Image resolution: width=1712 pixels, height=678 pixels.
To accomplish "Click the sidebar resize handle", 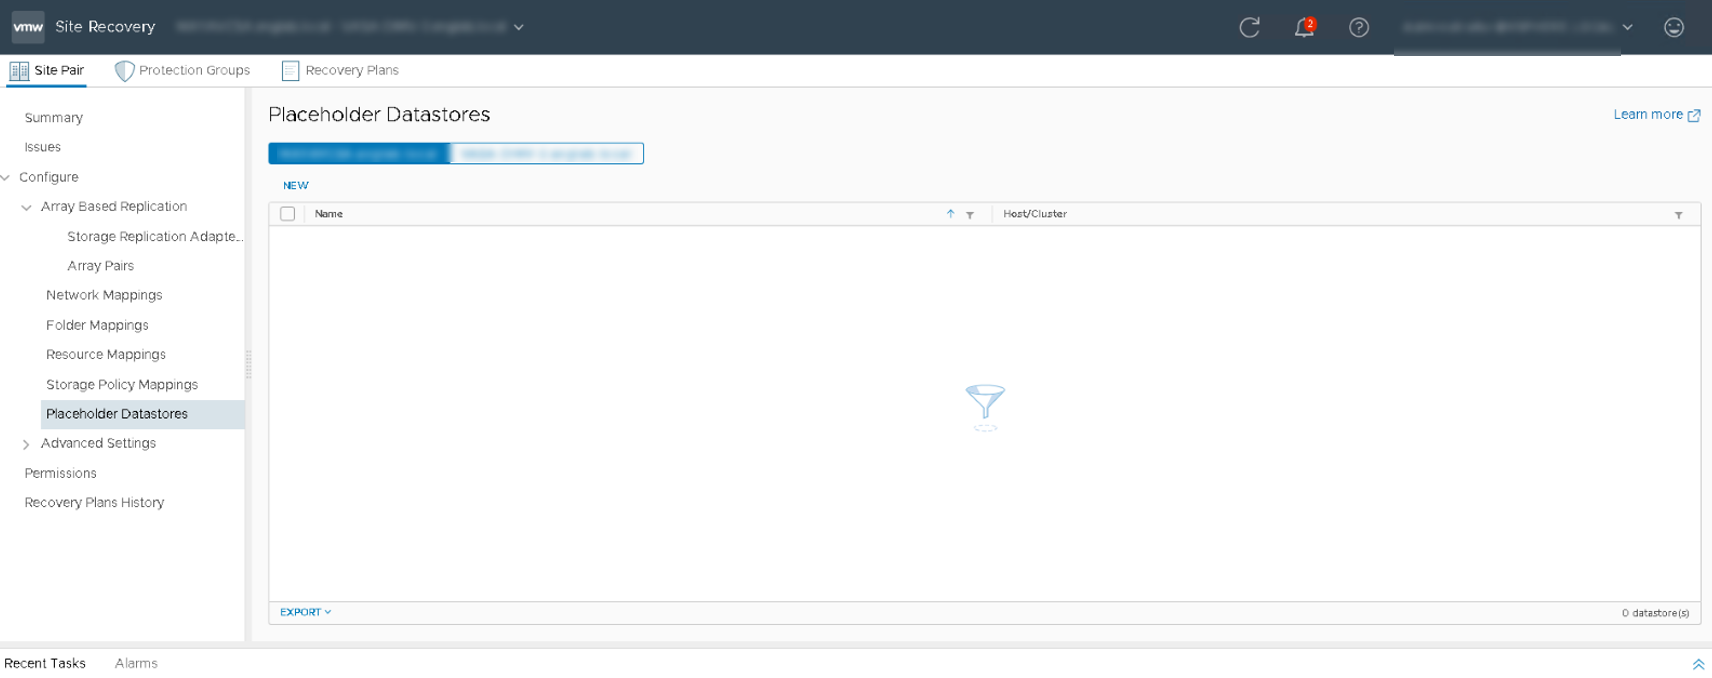I will pyautogui.click(x=248, y=364).
